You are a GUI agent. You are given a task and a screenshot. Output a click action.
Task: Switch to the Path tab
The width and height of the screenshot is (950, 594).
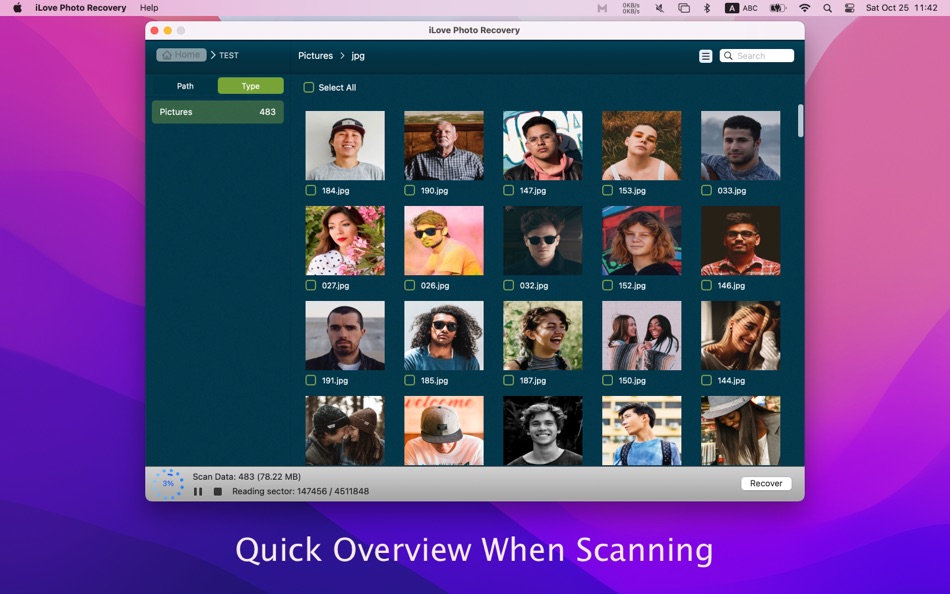184,86
